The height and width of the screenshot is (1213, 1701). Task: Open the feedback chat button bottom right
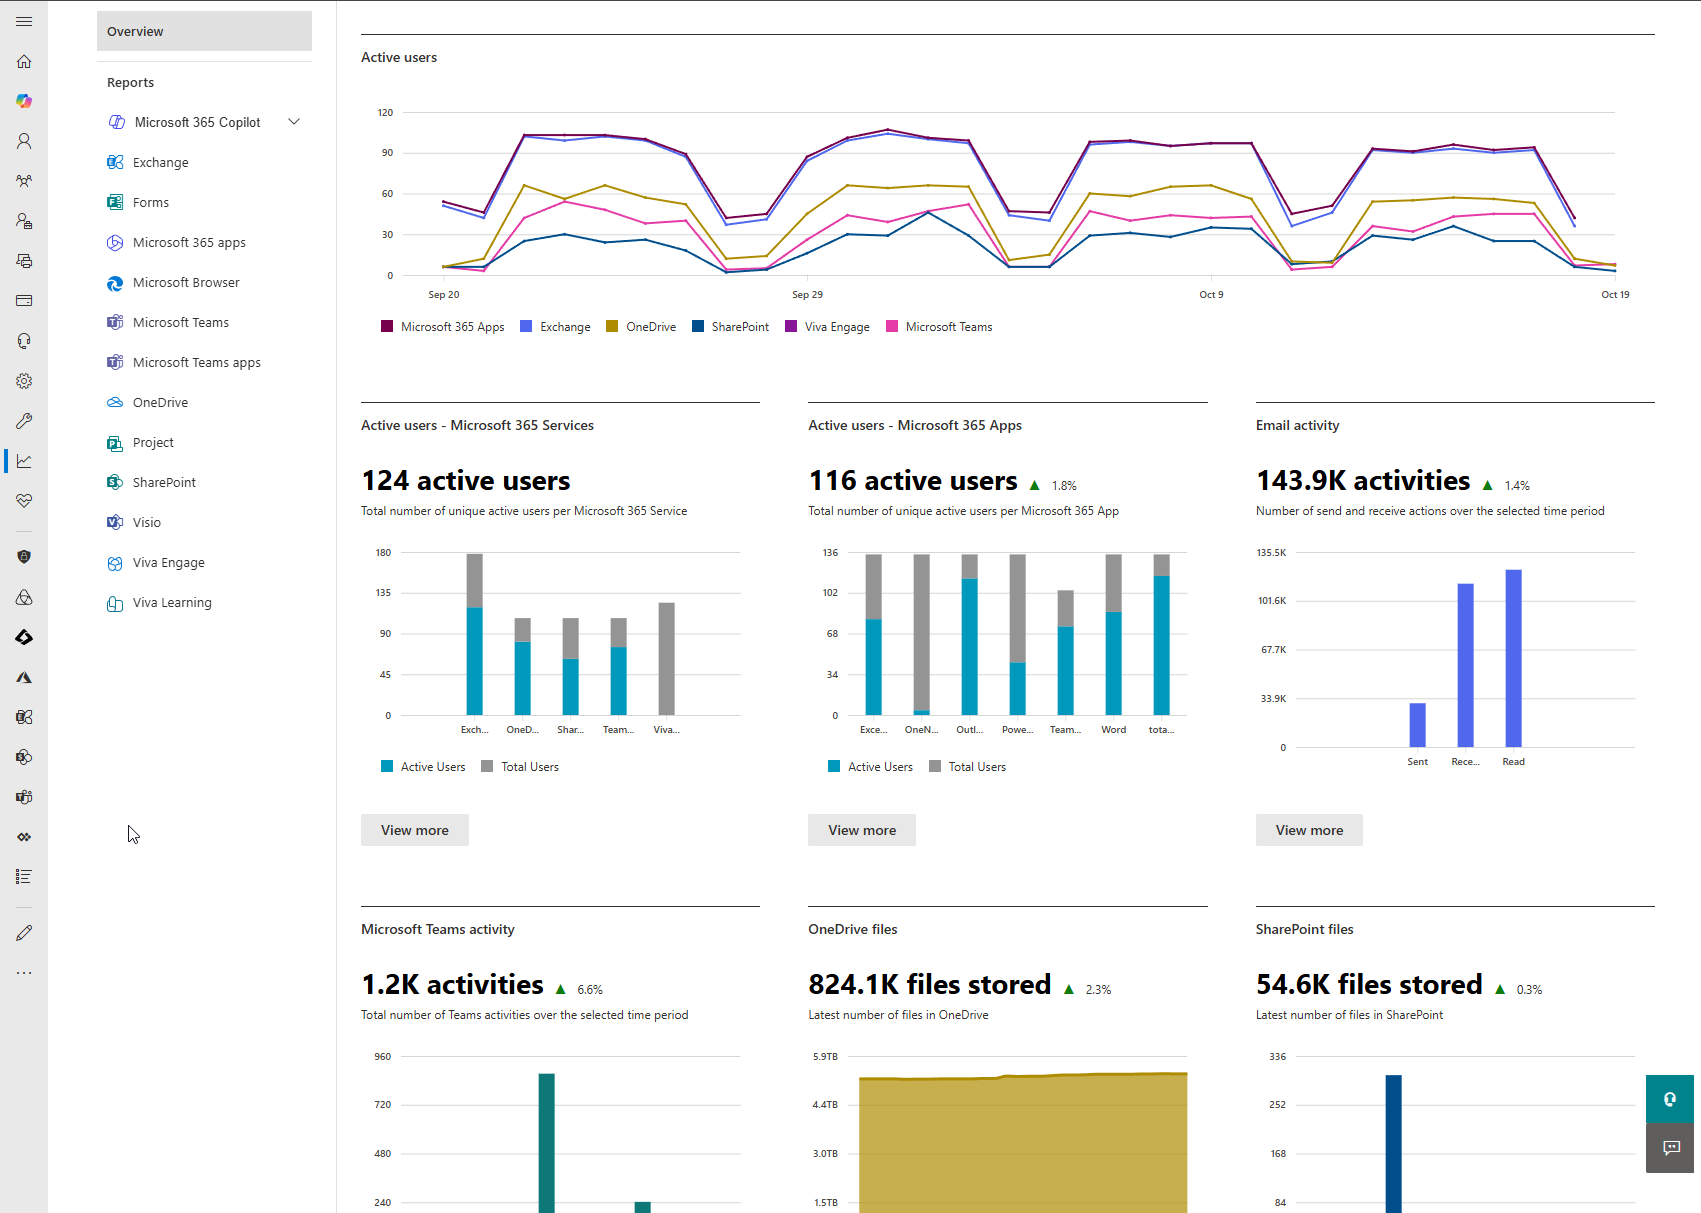1670,1148
